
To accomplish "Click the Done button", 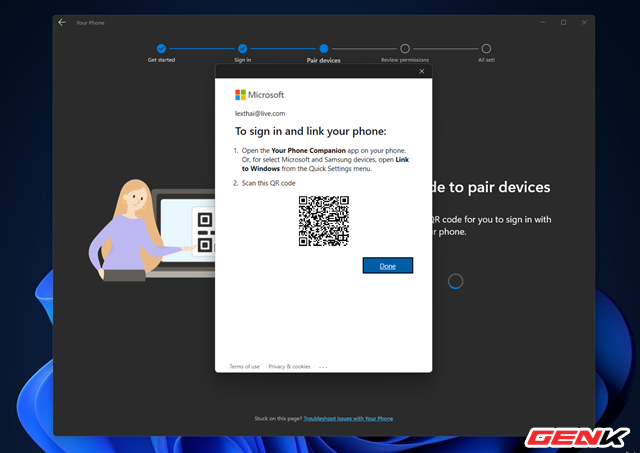I will click(x=388, y=266).
